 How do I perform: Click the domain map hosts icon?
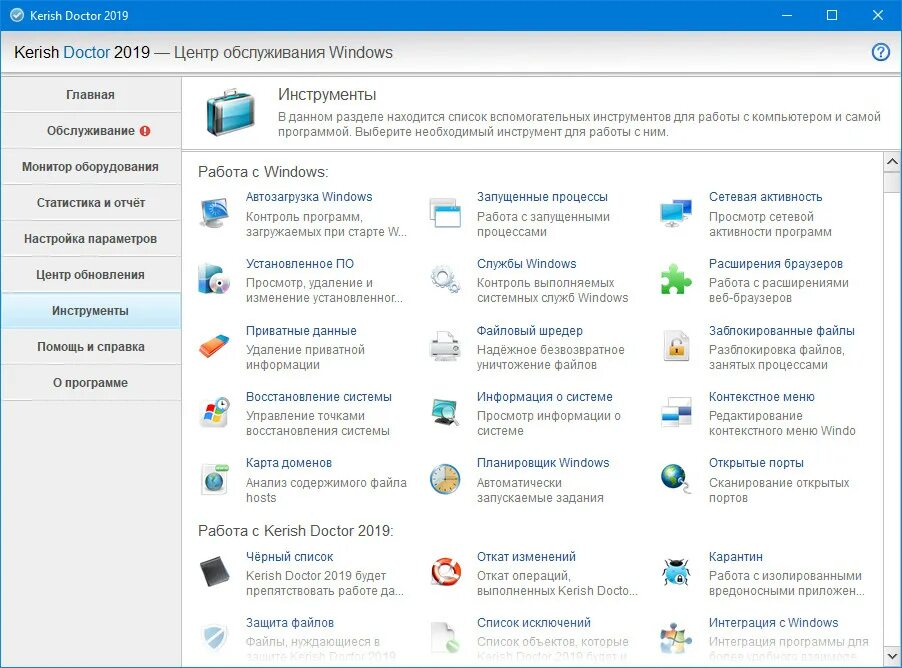coord(215,479)
